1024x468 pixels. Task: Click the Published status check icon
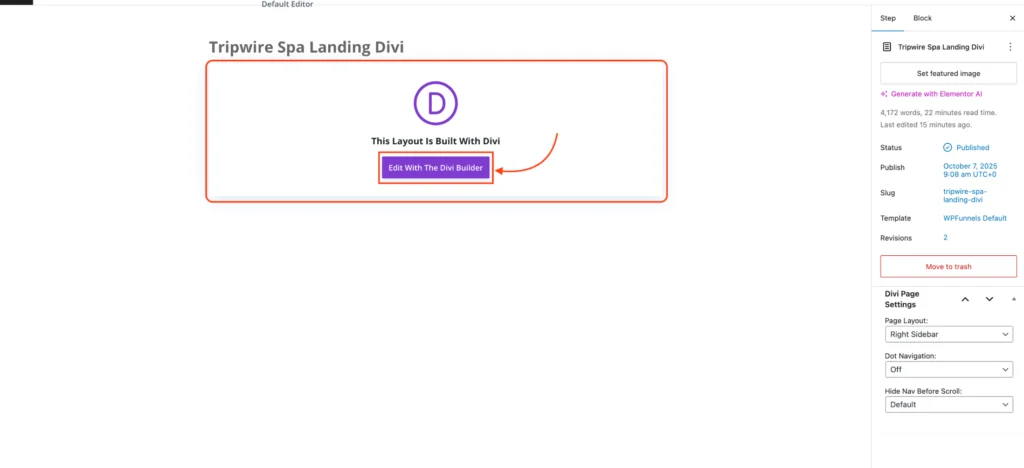(948, 148)
